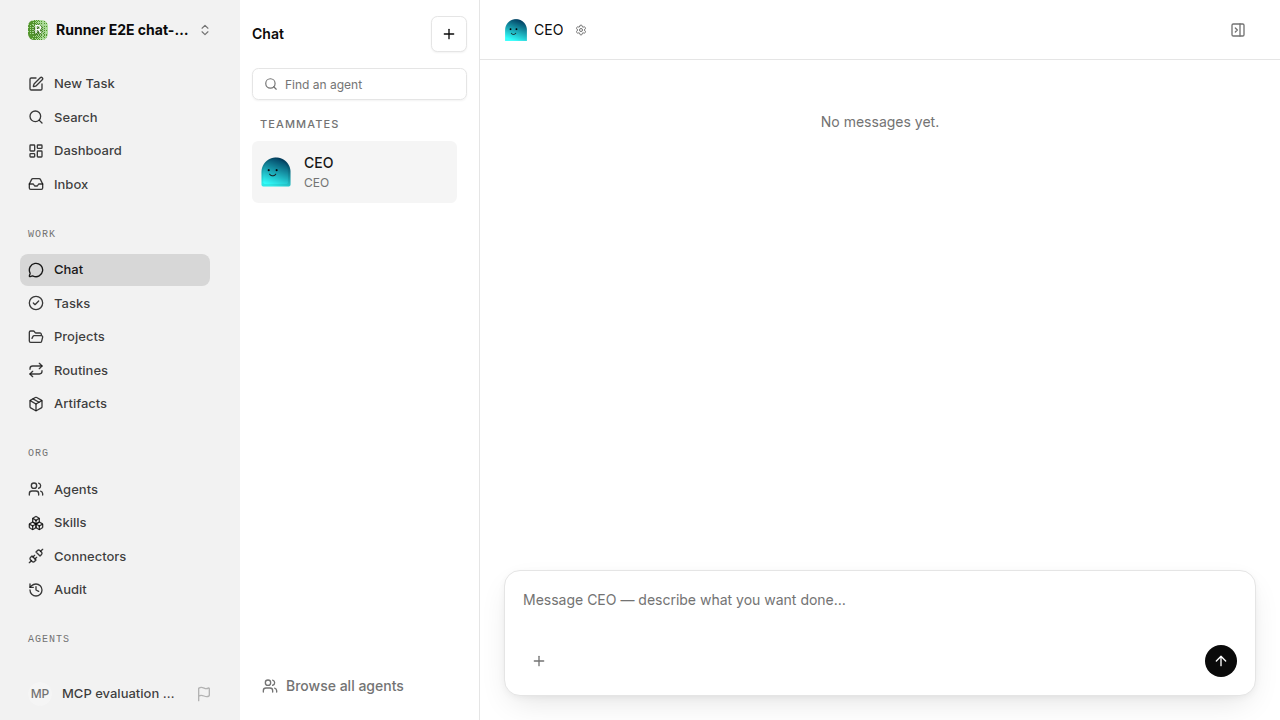
Task: View the Audit log
Action: pos(115,589)
